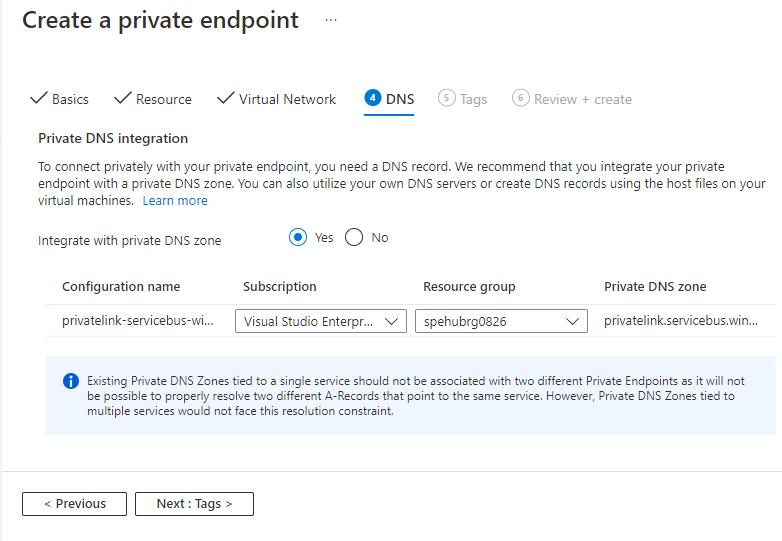This screenshot has width=782, height=541.
Task: Click the step 5 circle beside Tags
Action: click(446, 98)
